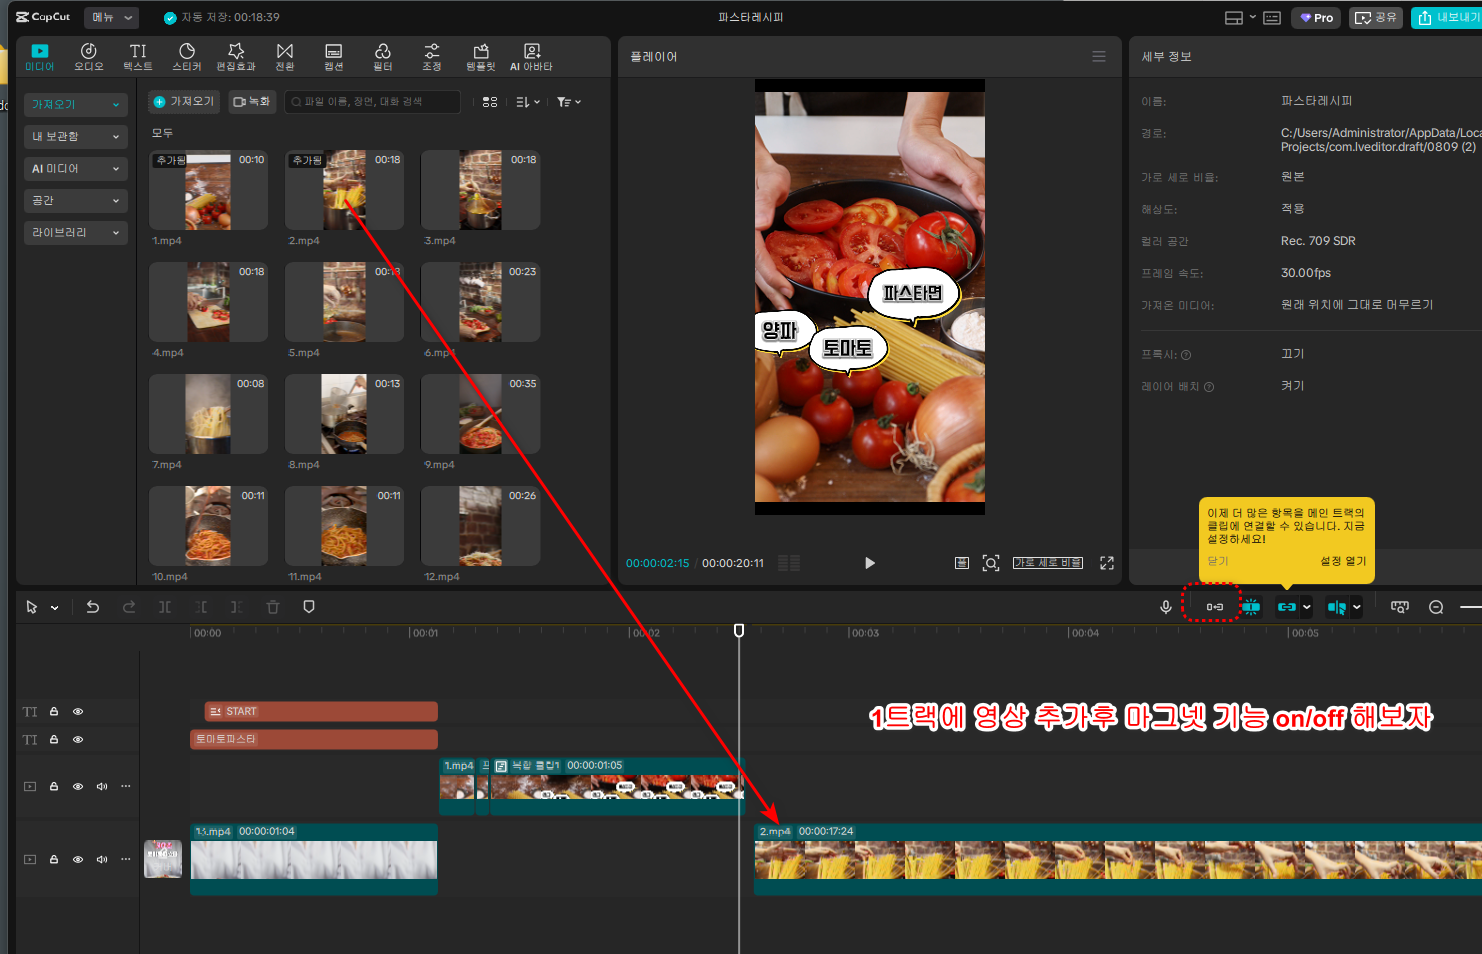Expand the 라이브러리 sidebar section
Image resolution: width=1482 pixels, height=954 pixels.
click(76, 233)
